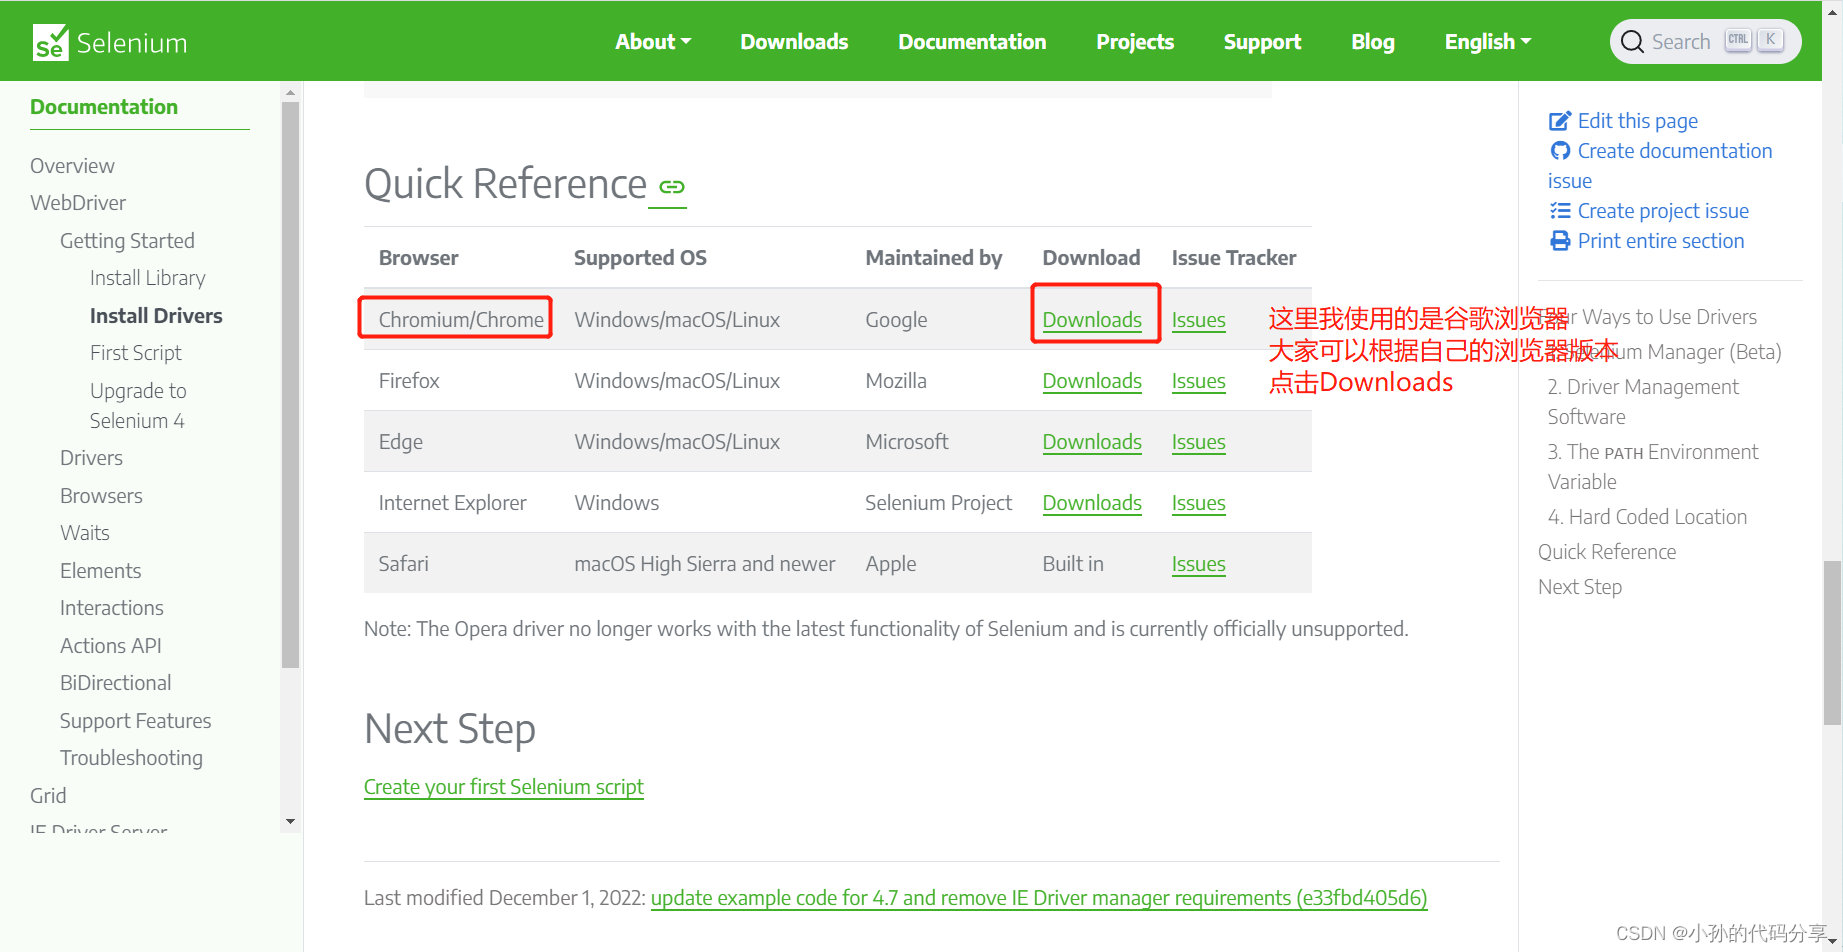The image size is (1843, 952).
Task: Select Elements in the sidebar
Action: coord(100,571)
